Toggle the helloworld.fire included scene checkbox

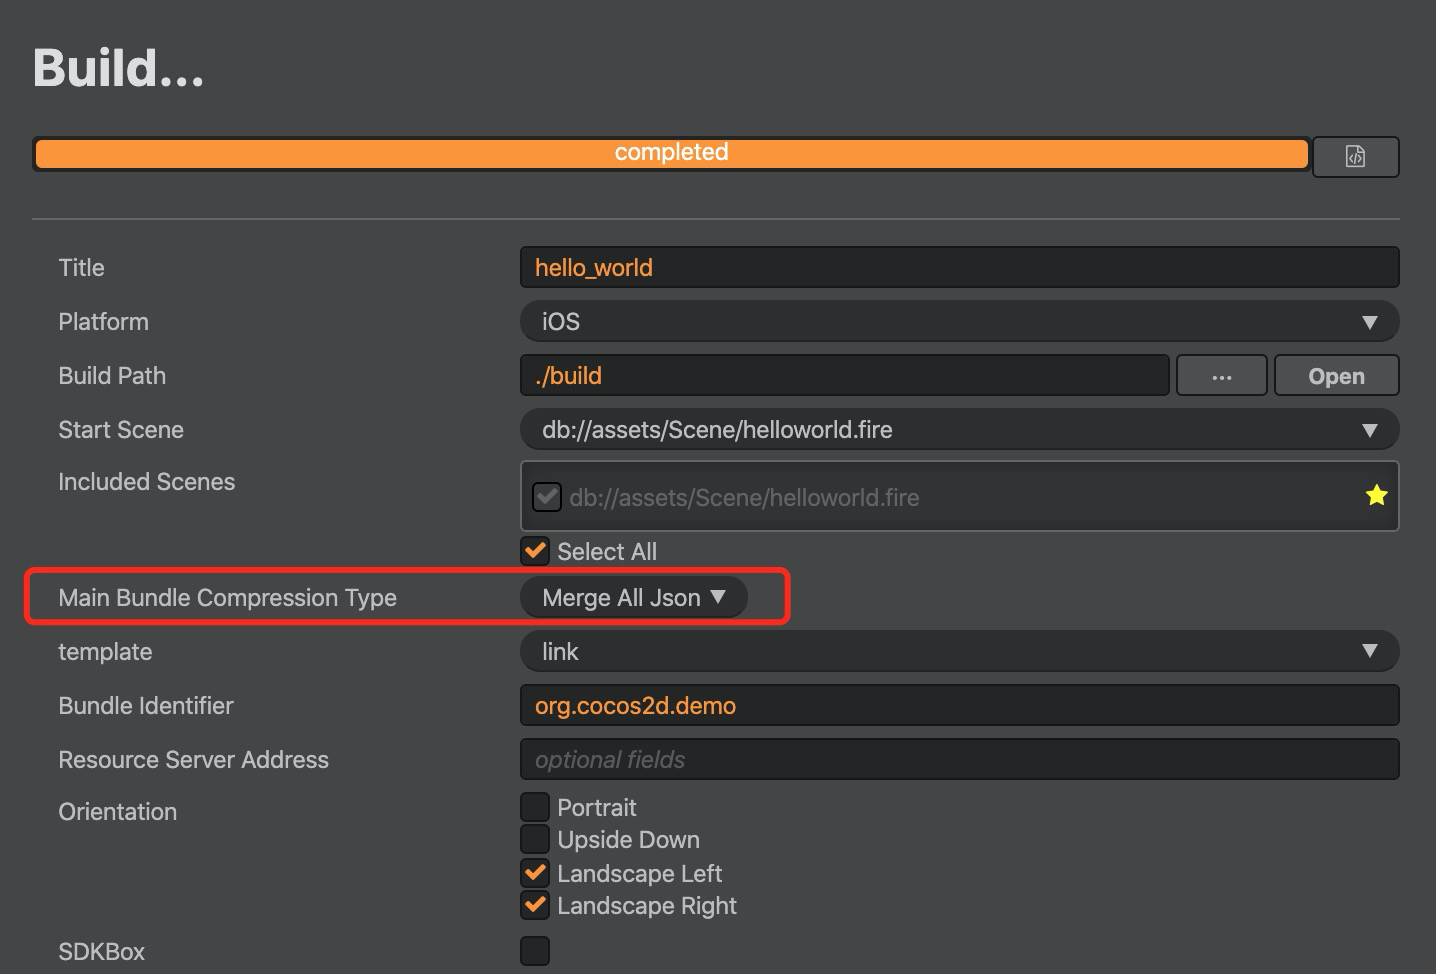(x=547, y=497)
